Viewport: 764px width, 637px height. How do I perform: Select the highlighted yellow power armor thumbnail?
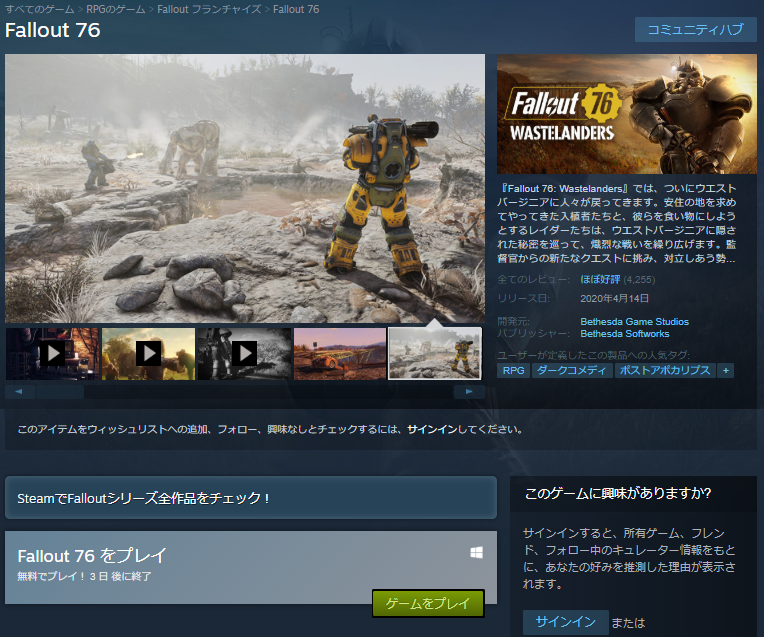click(x=435, y=353)
